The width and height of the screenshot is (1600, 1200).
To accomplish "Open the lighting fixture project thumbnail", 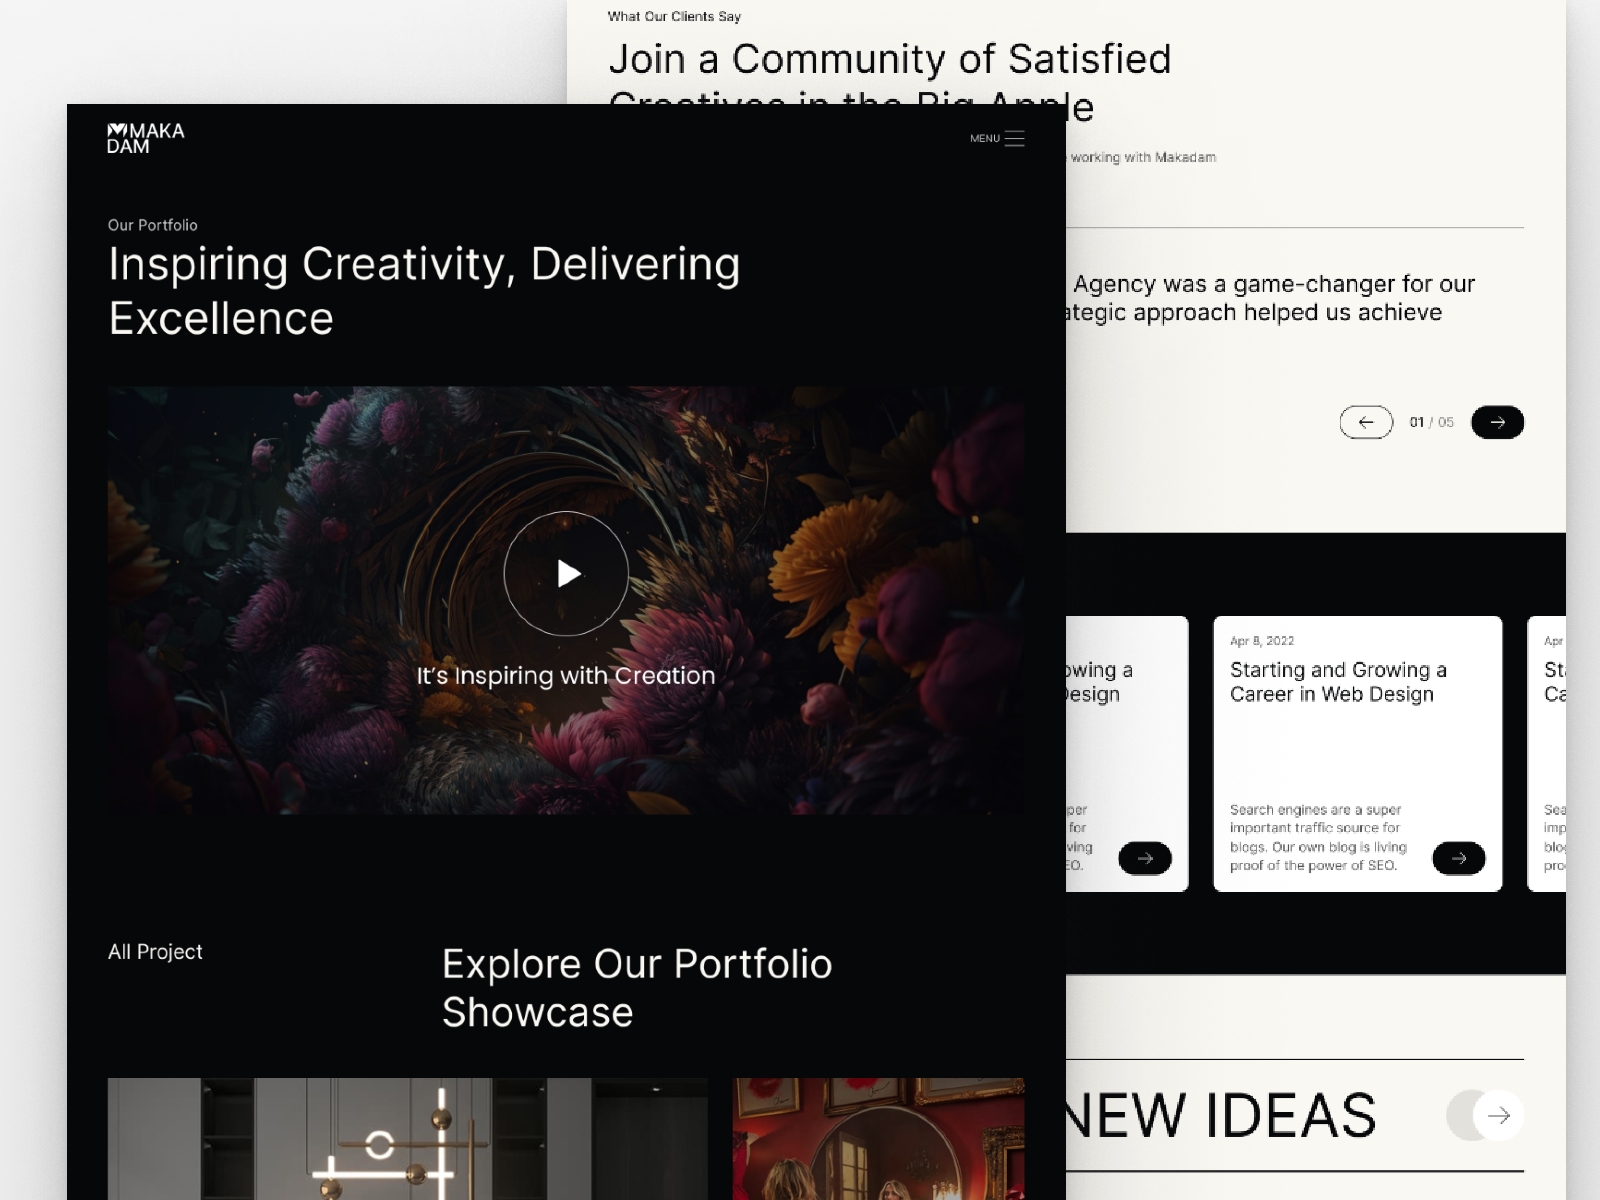I will point(407,1139).
